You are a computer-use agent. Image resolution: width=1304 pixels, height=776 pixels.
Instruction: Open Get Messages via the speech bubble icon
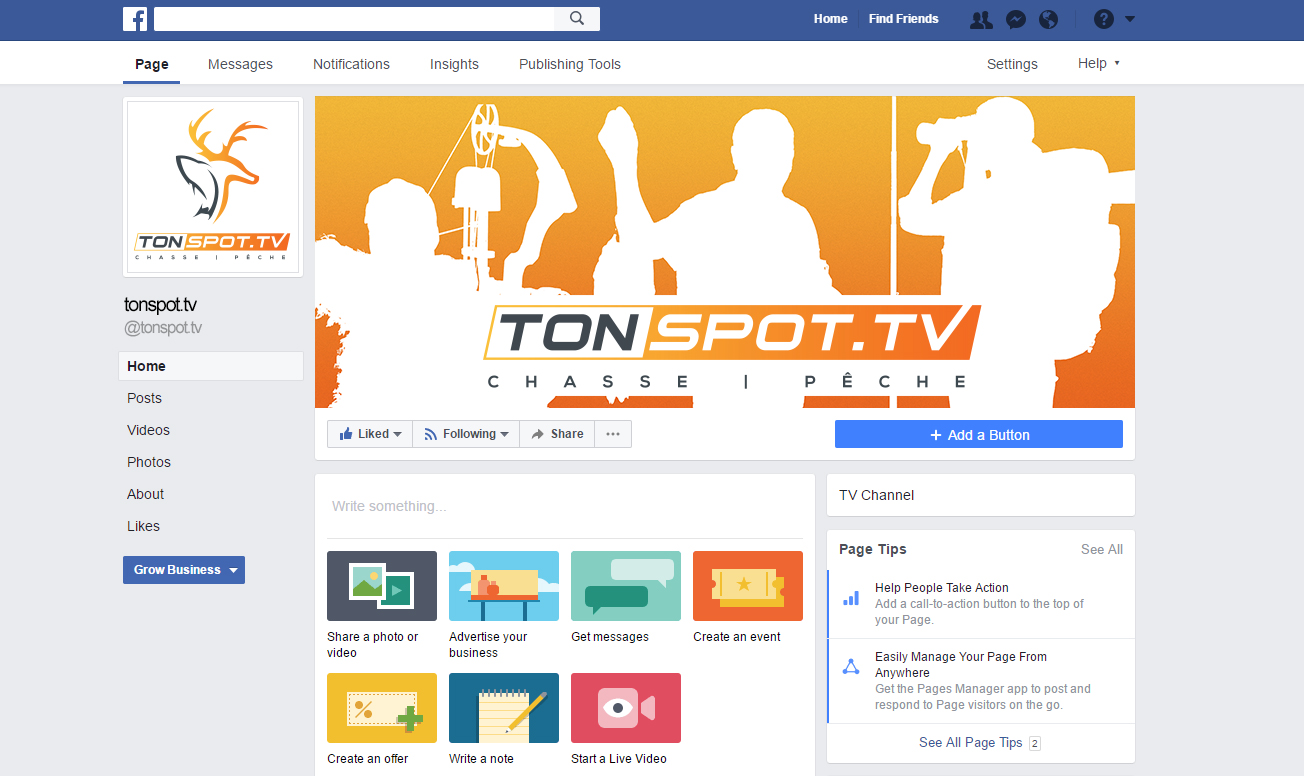click(x=625, y=585)
